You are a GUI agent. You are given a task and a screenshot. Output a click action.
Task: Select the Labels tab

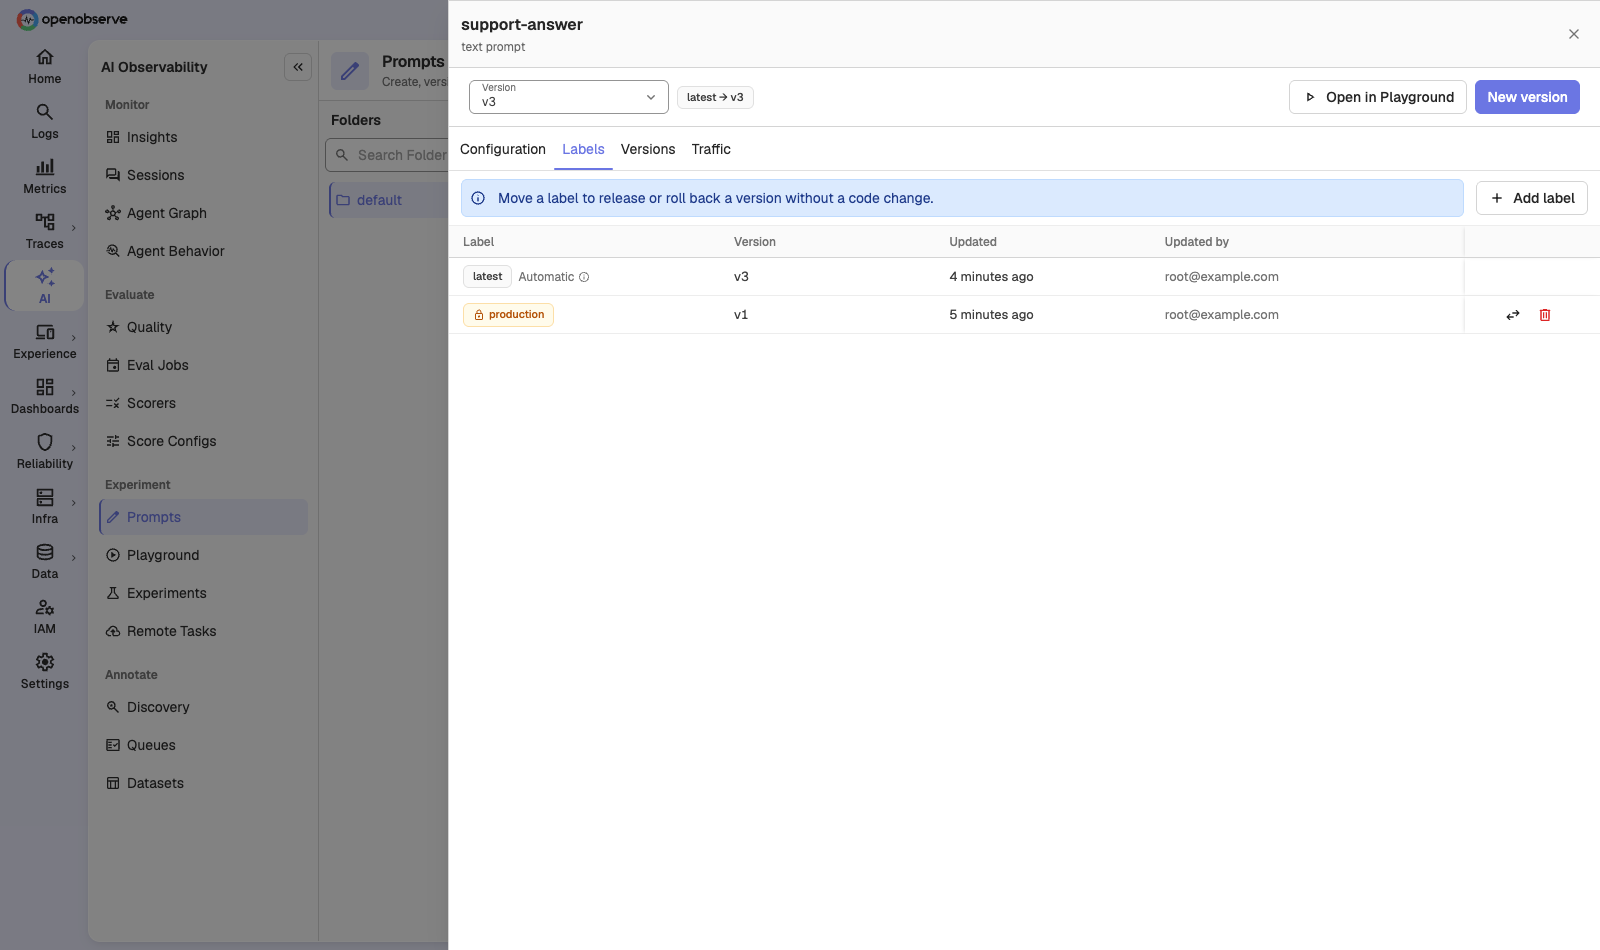[583, 149]
